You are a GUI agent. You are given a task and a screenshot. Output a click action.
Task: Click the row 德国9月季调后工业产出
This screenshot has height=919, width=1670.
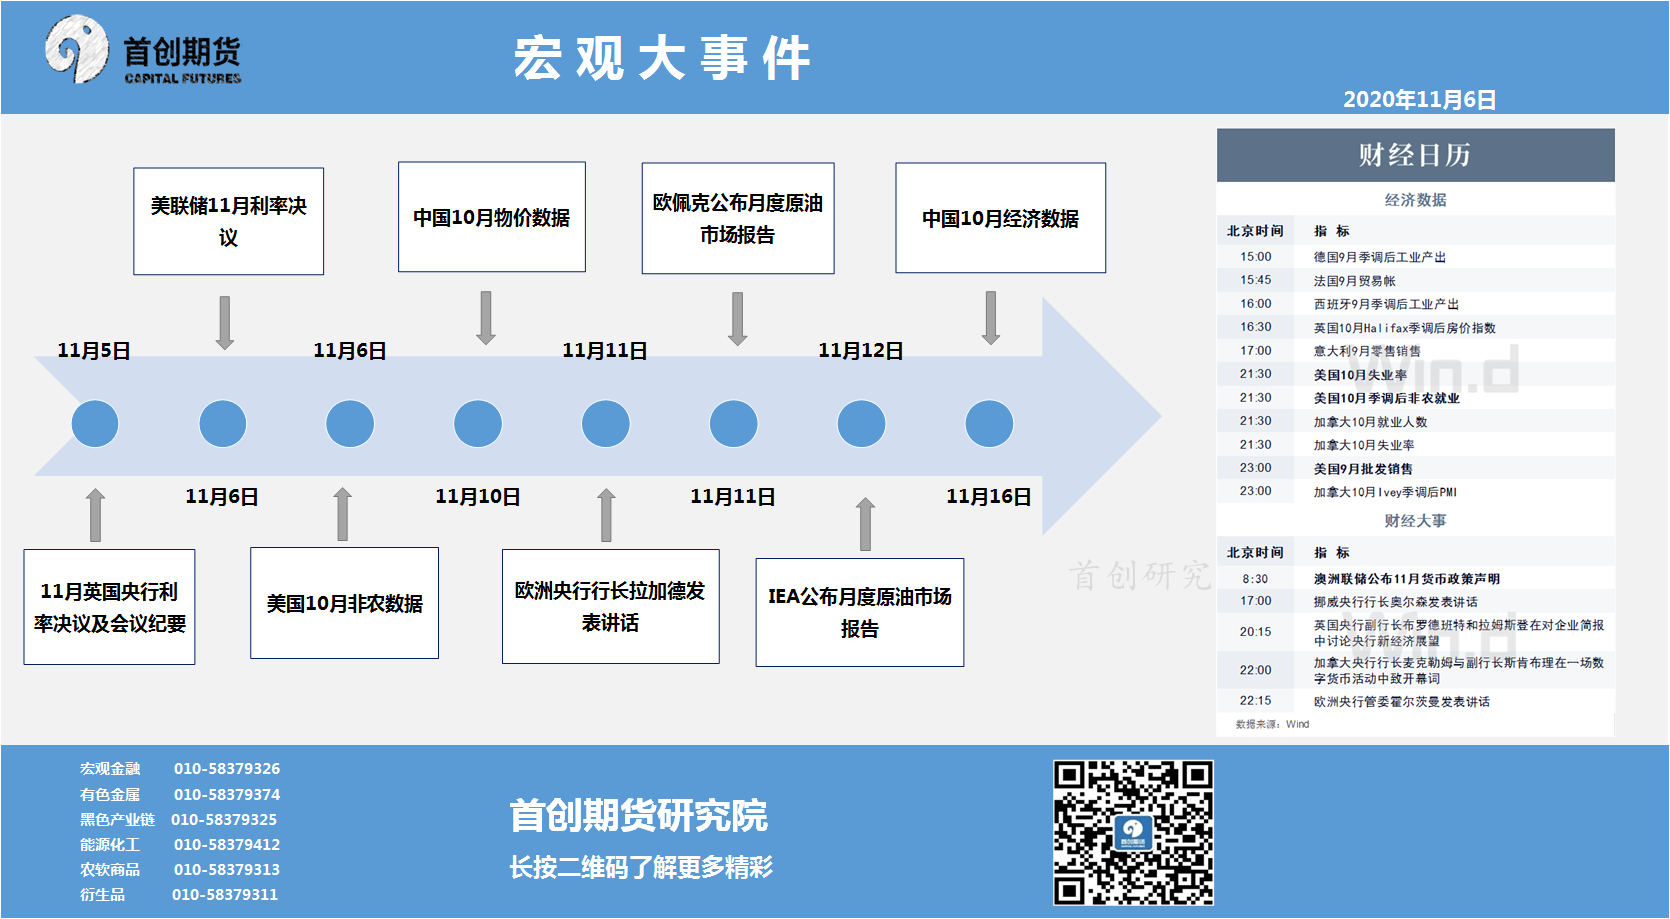pyautogui.click(x=1415, y=257)
